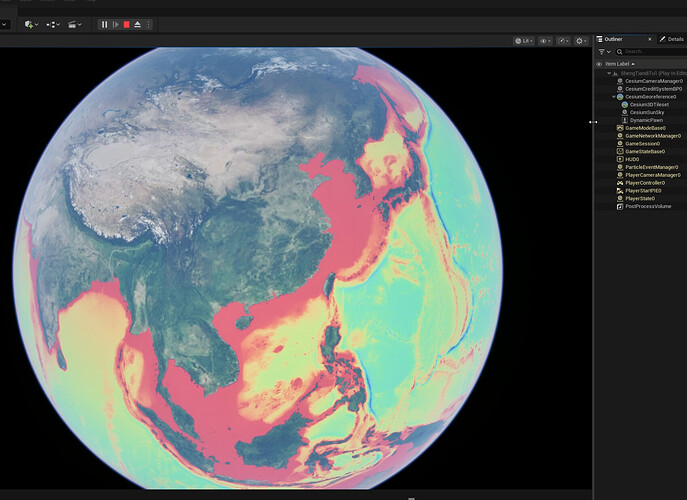Open the add content cube dropdown
Screen dimensions: 687x500
click(x=32, y=25)
